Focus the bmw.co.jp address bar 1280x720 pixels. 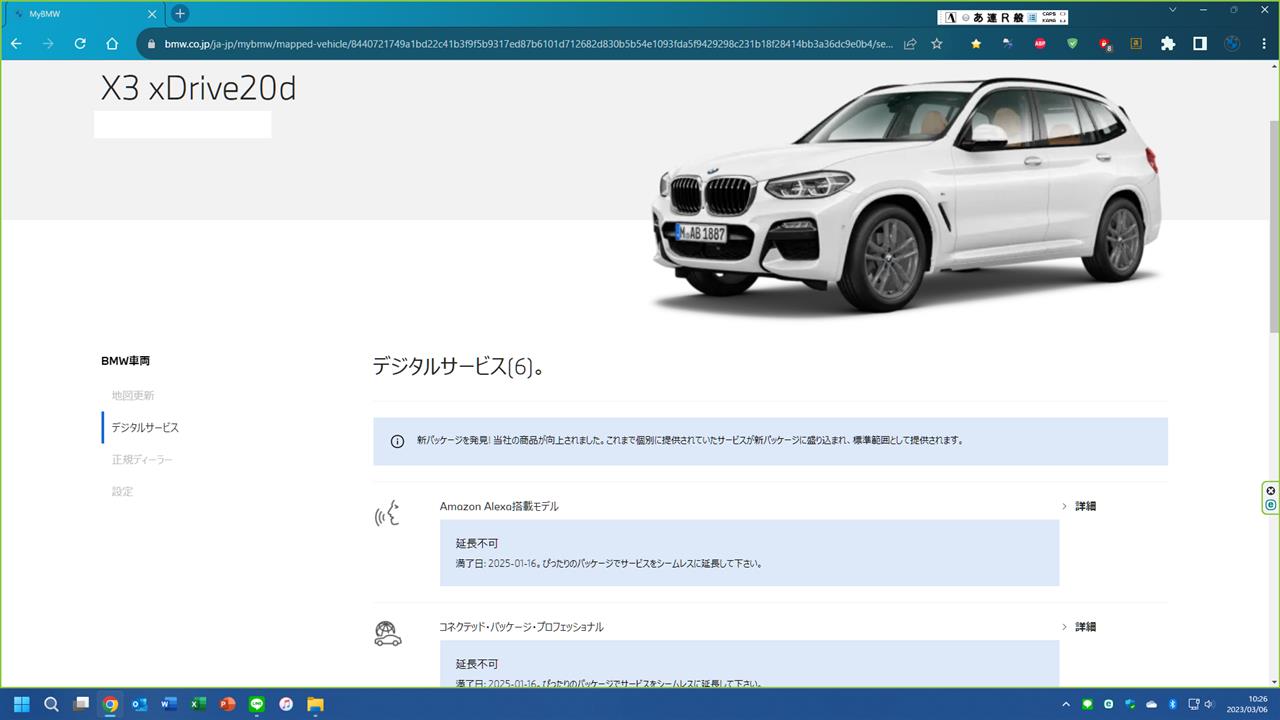528,44
